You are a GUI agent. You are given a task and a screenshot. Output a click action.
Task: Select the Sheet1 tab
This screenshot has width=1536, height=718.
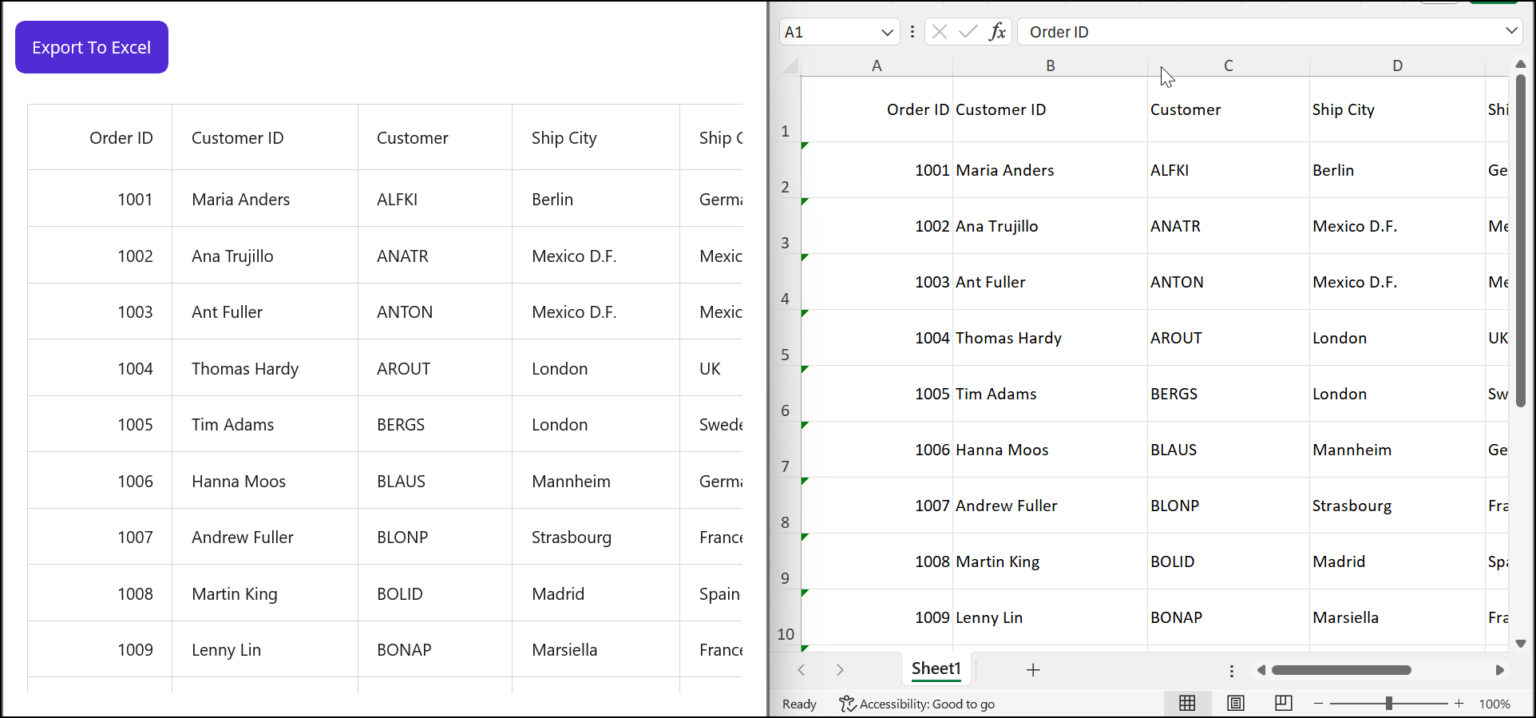point(935,668)
